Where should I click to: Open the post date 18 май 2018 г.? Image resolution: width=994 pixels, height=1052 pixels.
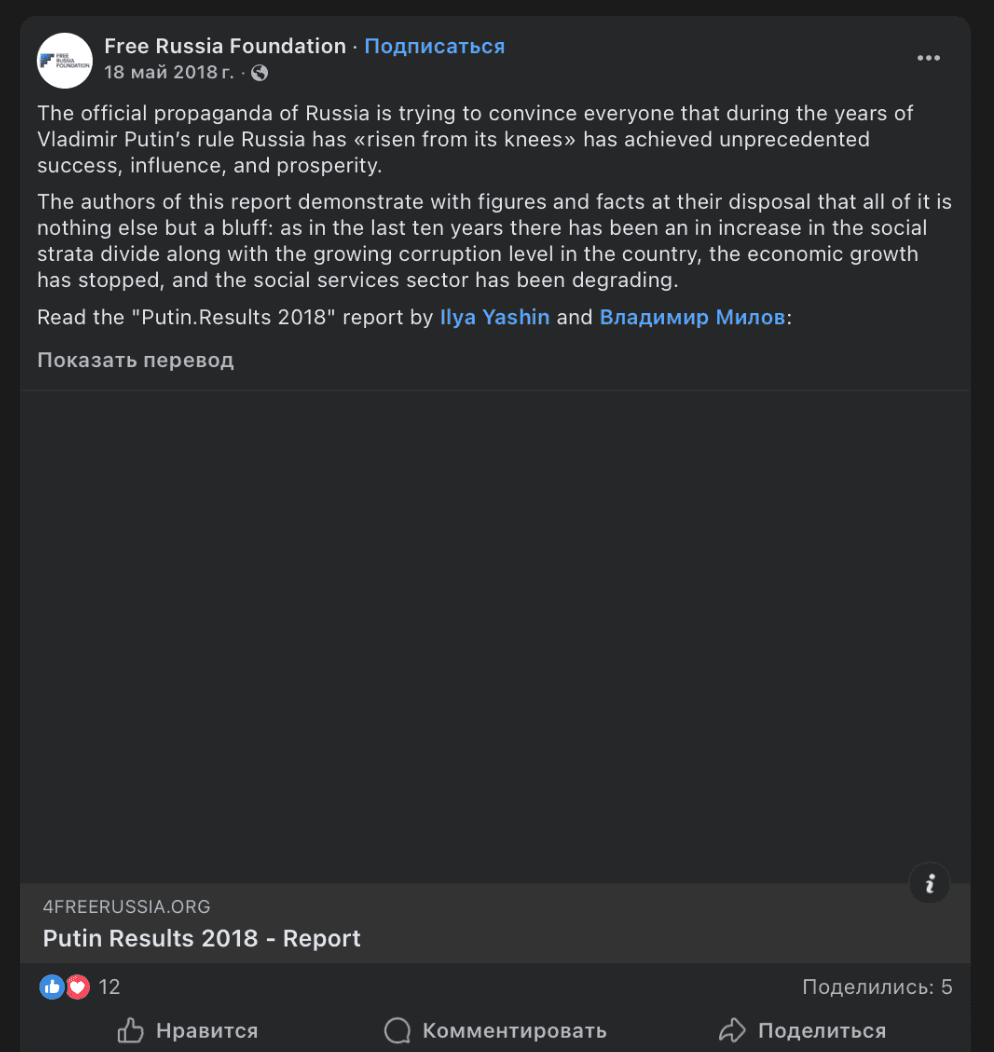coord(170,73)
